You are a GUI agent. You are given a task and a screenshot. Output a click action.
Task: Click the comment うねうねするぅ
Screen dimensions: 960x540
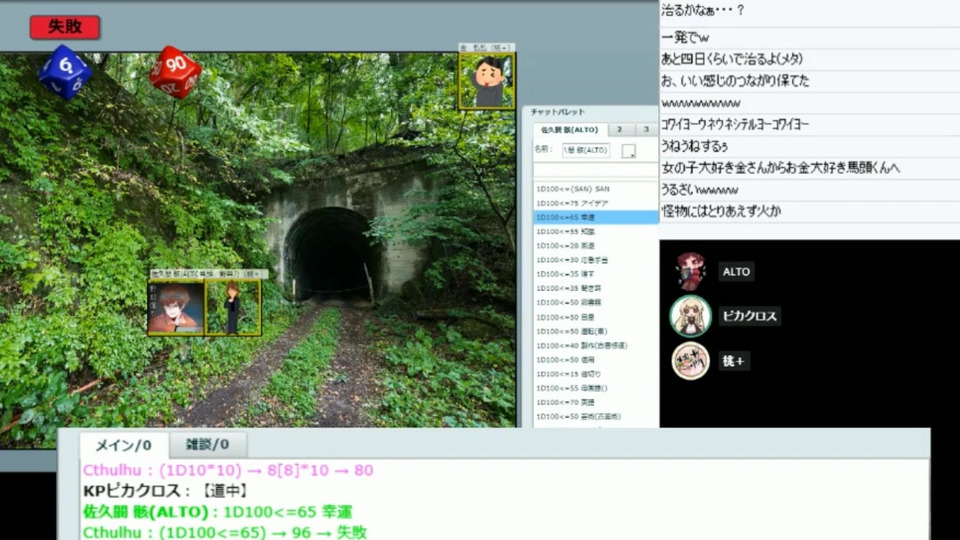pyautogui.click(x=694, y=146)
